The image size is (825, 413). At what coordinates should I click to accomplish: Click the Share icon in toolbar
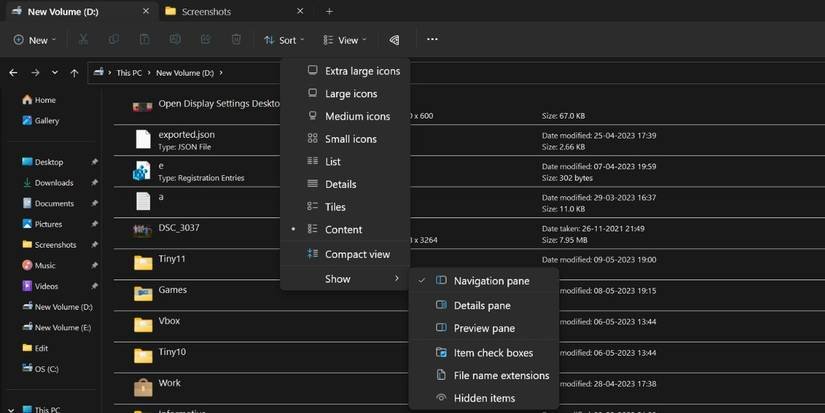click(206, 40)
